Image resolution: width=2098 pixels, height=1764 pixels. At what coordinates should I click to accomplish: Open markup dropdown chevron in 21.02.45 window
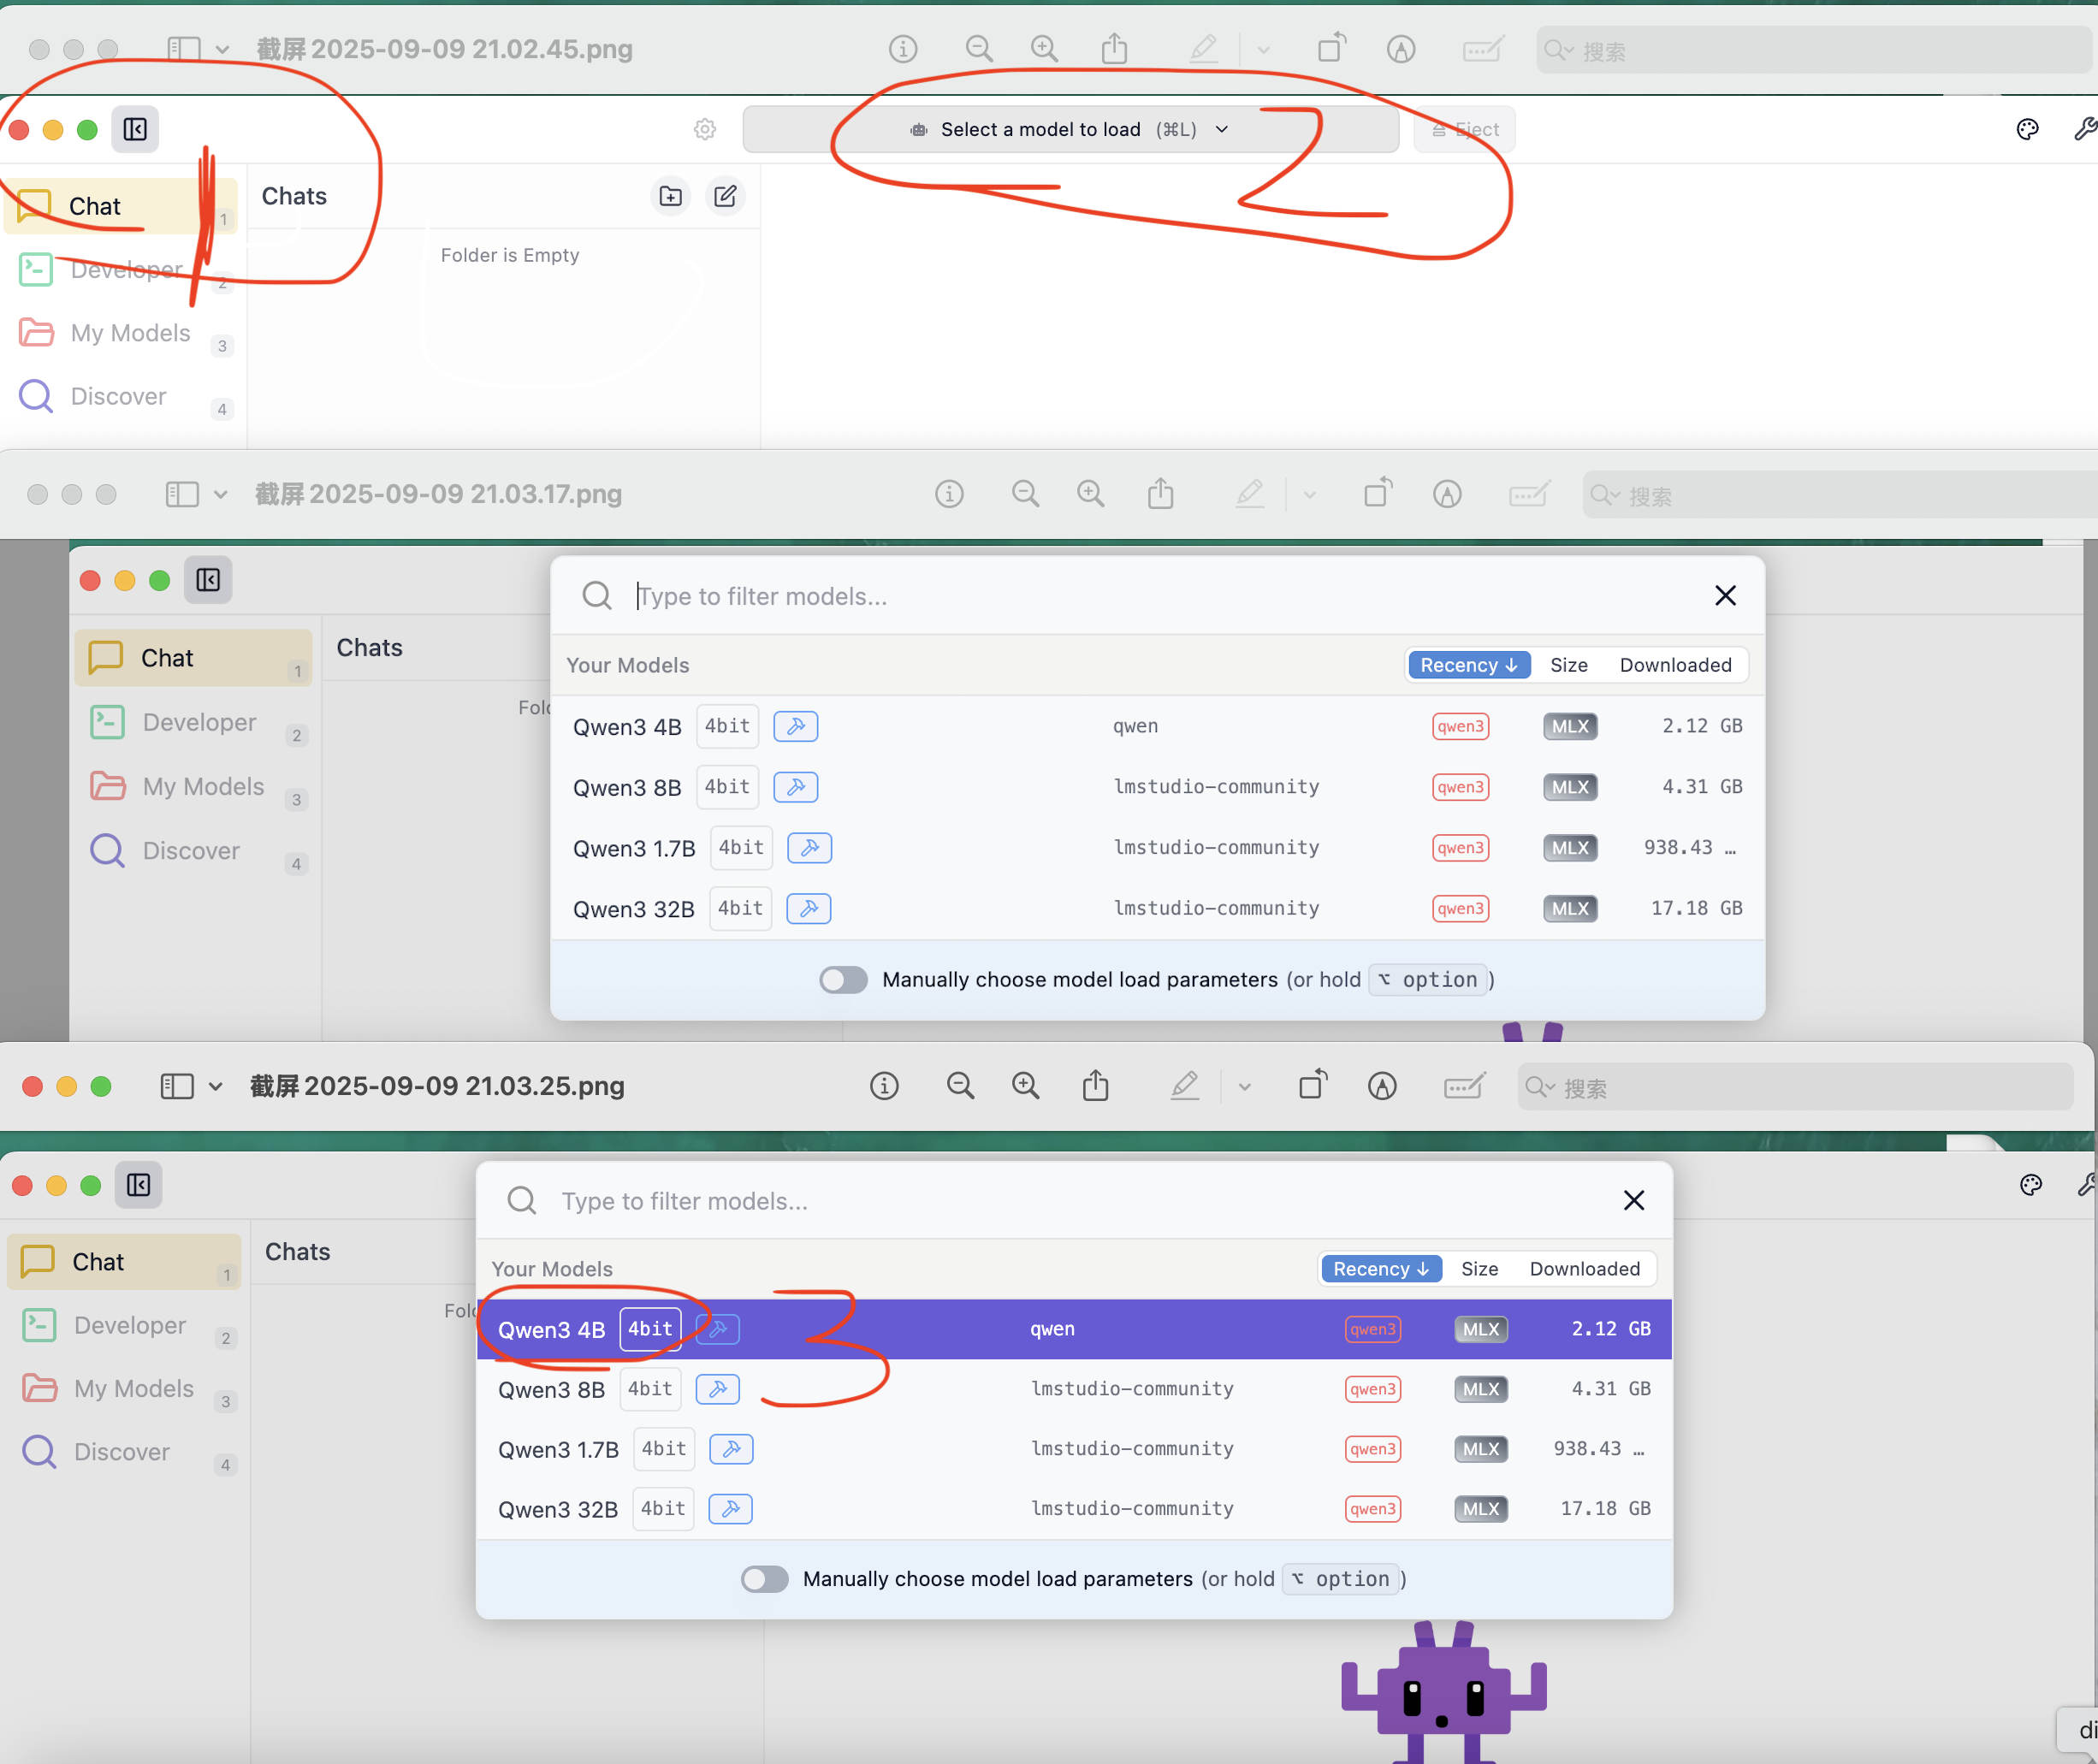click(1264, 50)
